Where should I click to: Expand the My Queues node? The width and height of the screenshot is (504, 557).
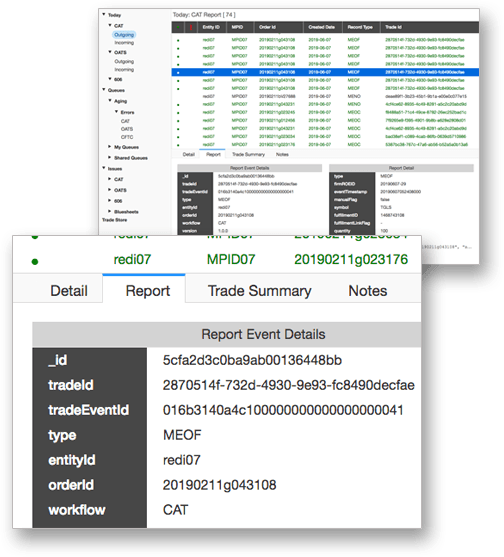coord(110,146)
